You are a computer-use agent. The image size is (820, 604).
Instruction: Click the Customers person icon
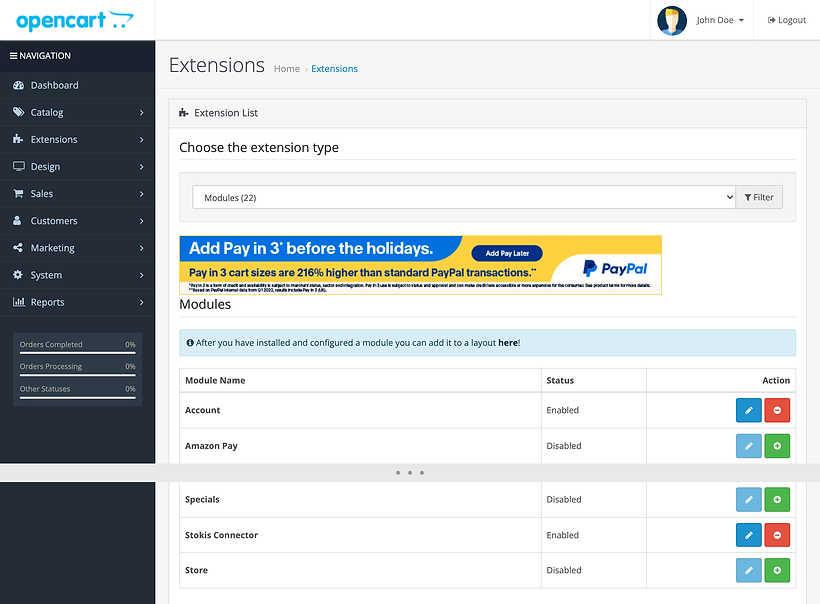coord(17,221)
